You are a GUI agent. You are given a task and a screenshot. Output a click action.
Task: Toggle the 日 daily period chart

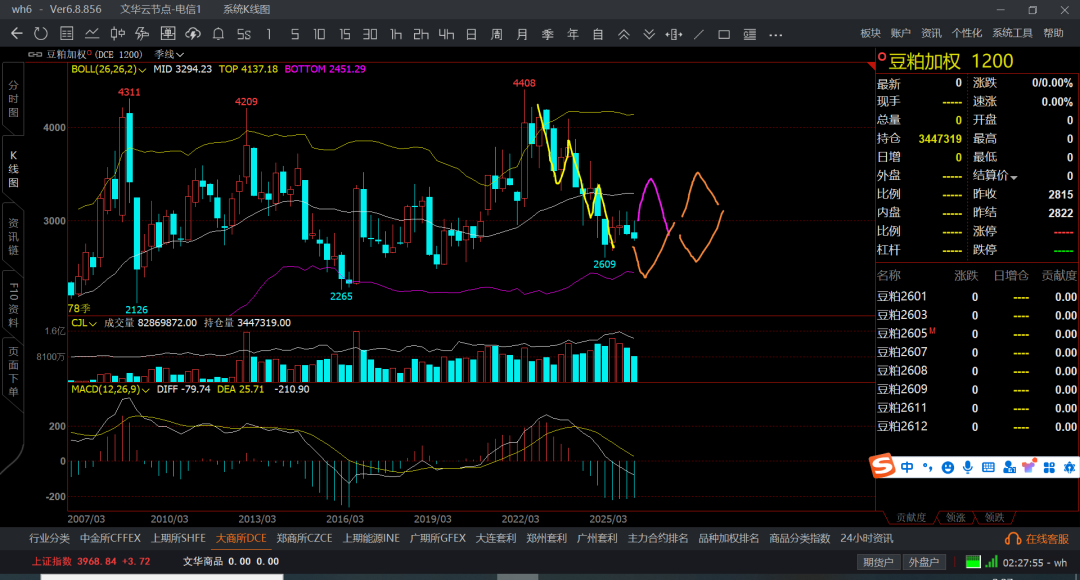471,34
